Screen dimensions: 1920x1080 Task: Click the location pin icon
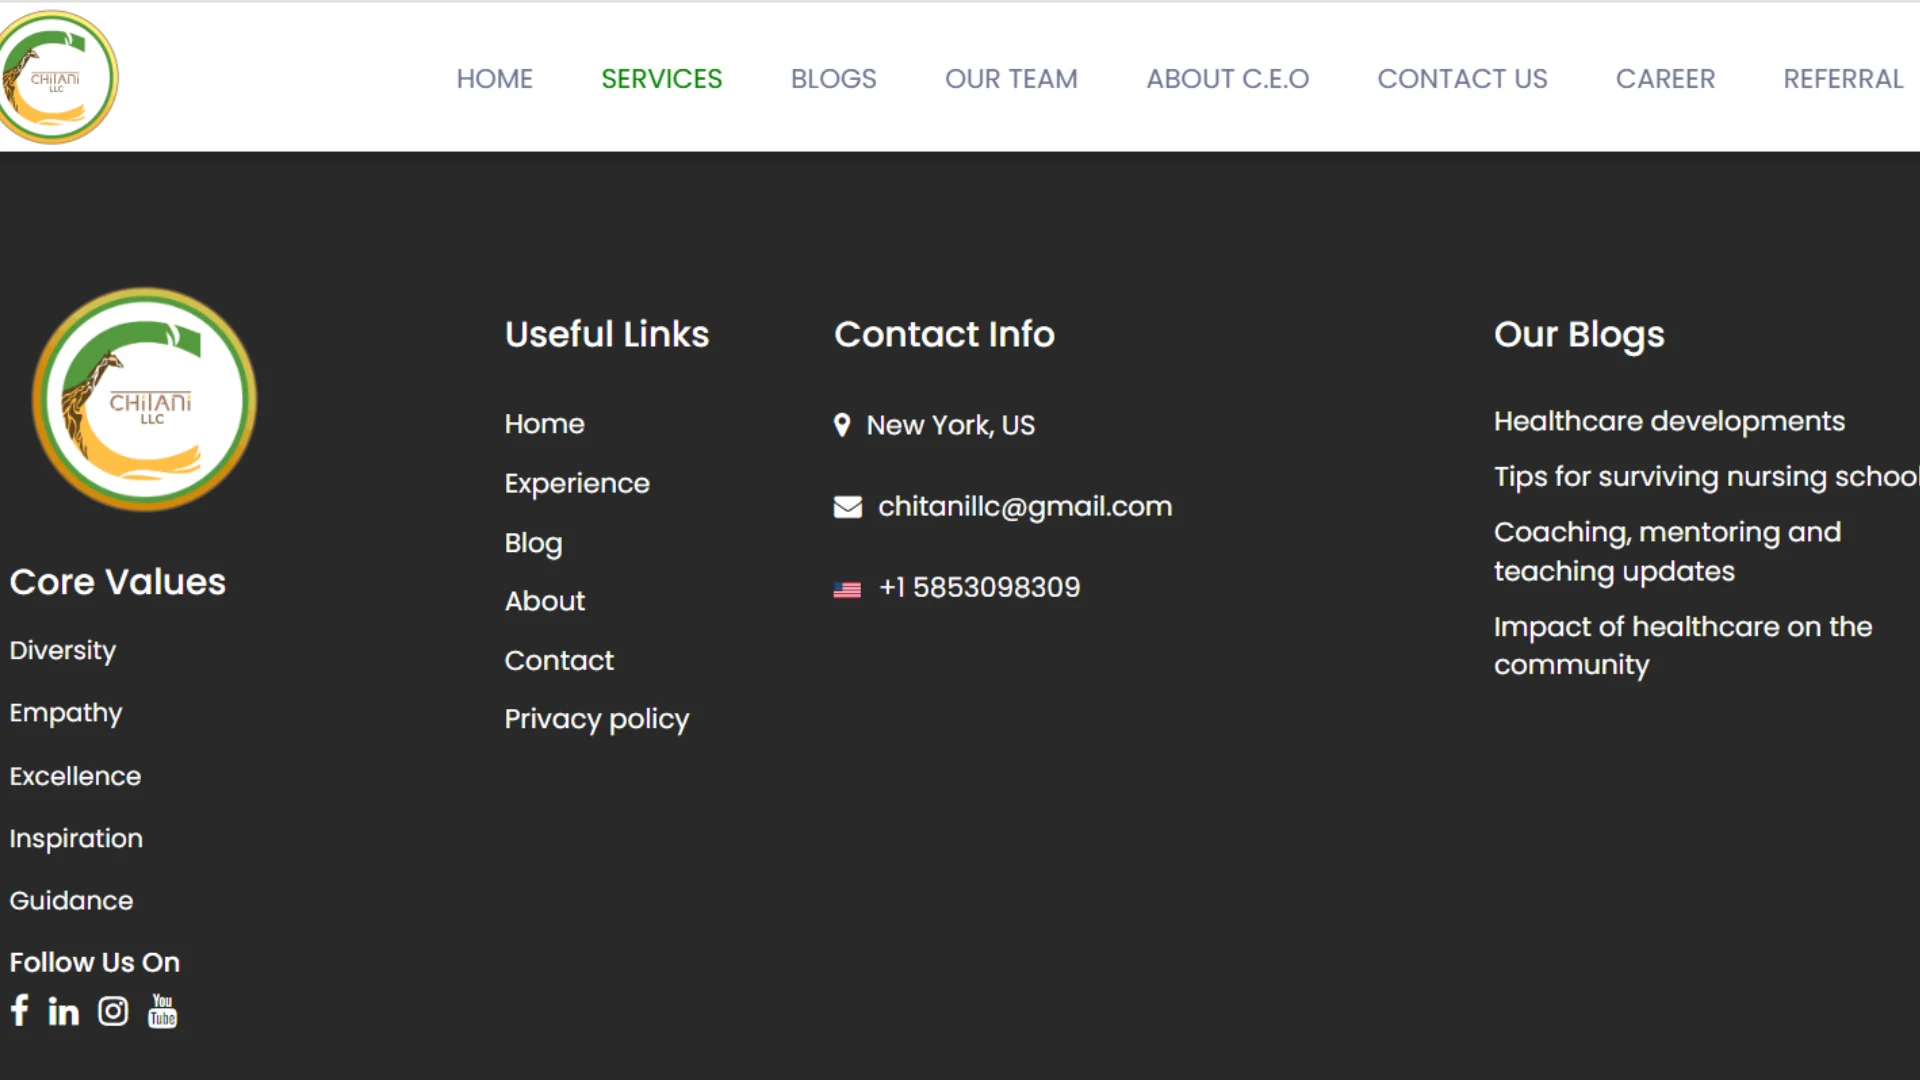pos(842,425)
